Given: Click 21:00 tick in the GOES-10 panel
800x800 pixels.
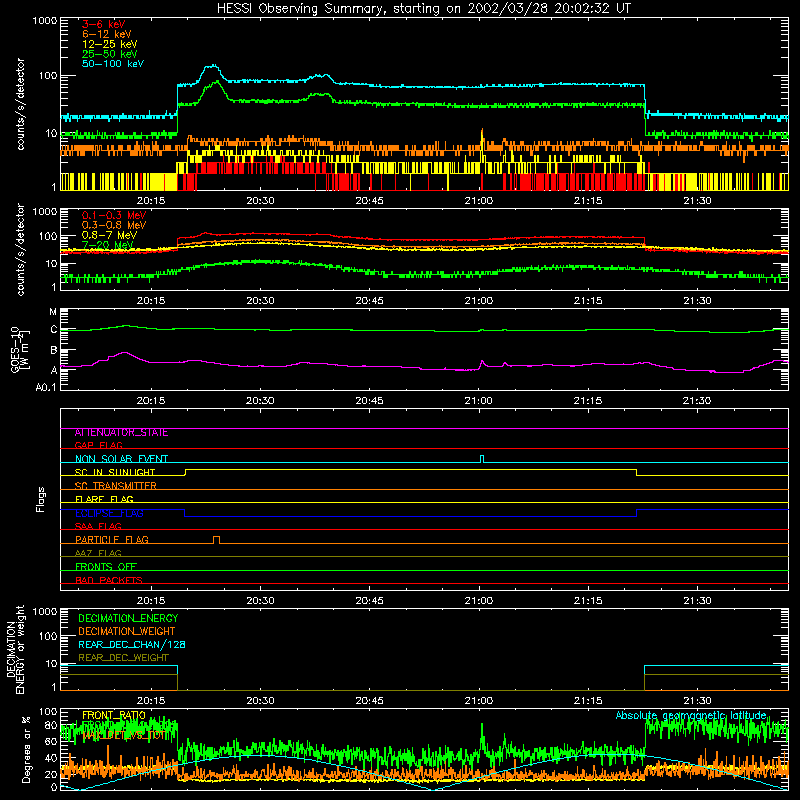Looking at the screenshot, I should point(479,401).
